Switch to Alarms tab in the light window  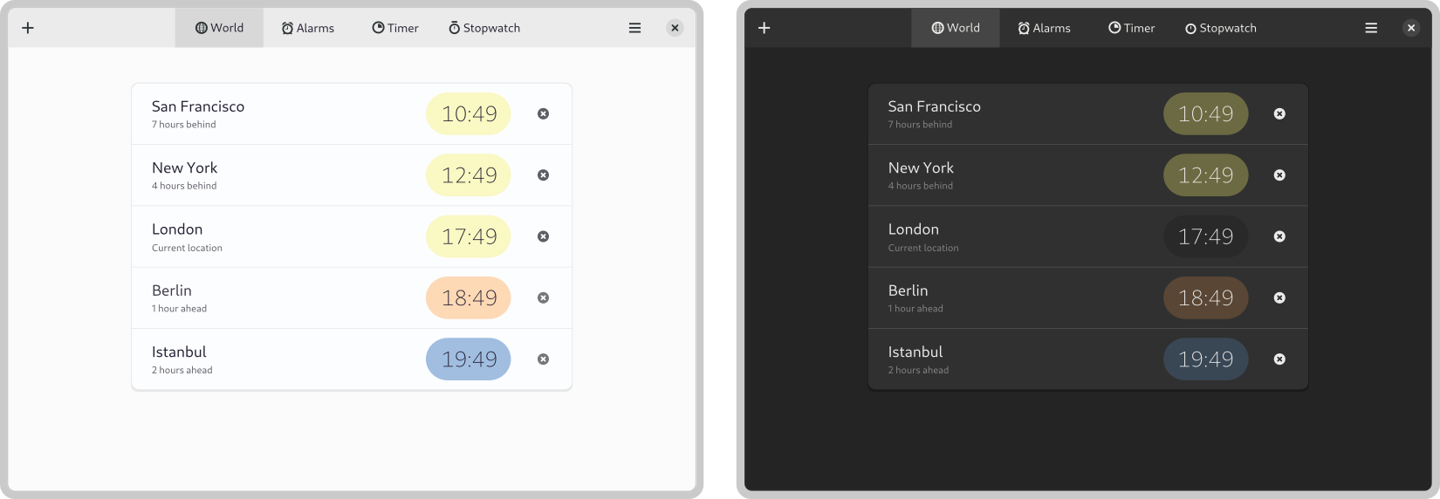(x=308, y=28)
